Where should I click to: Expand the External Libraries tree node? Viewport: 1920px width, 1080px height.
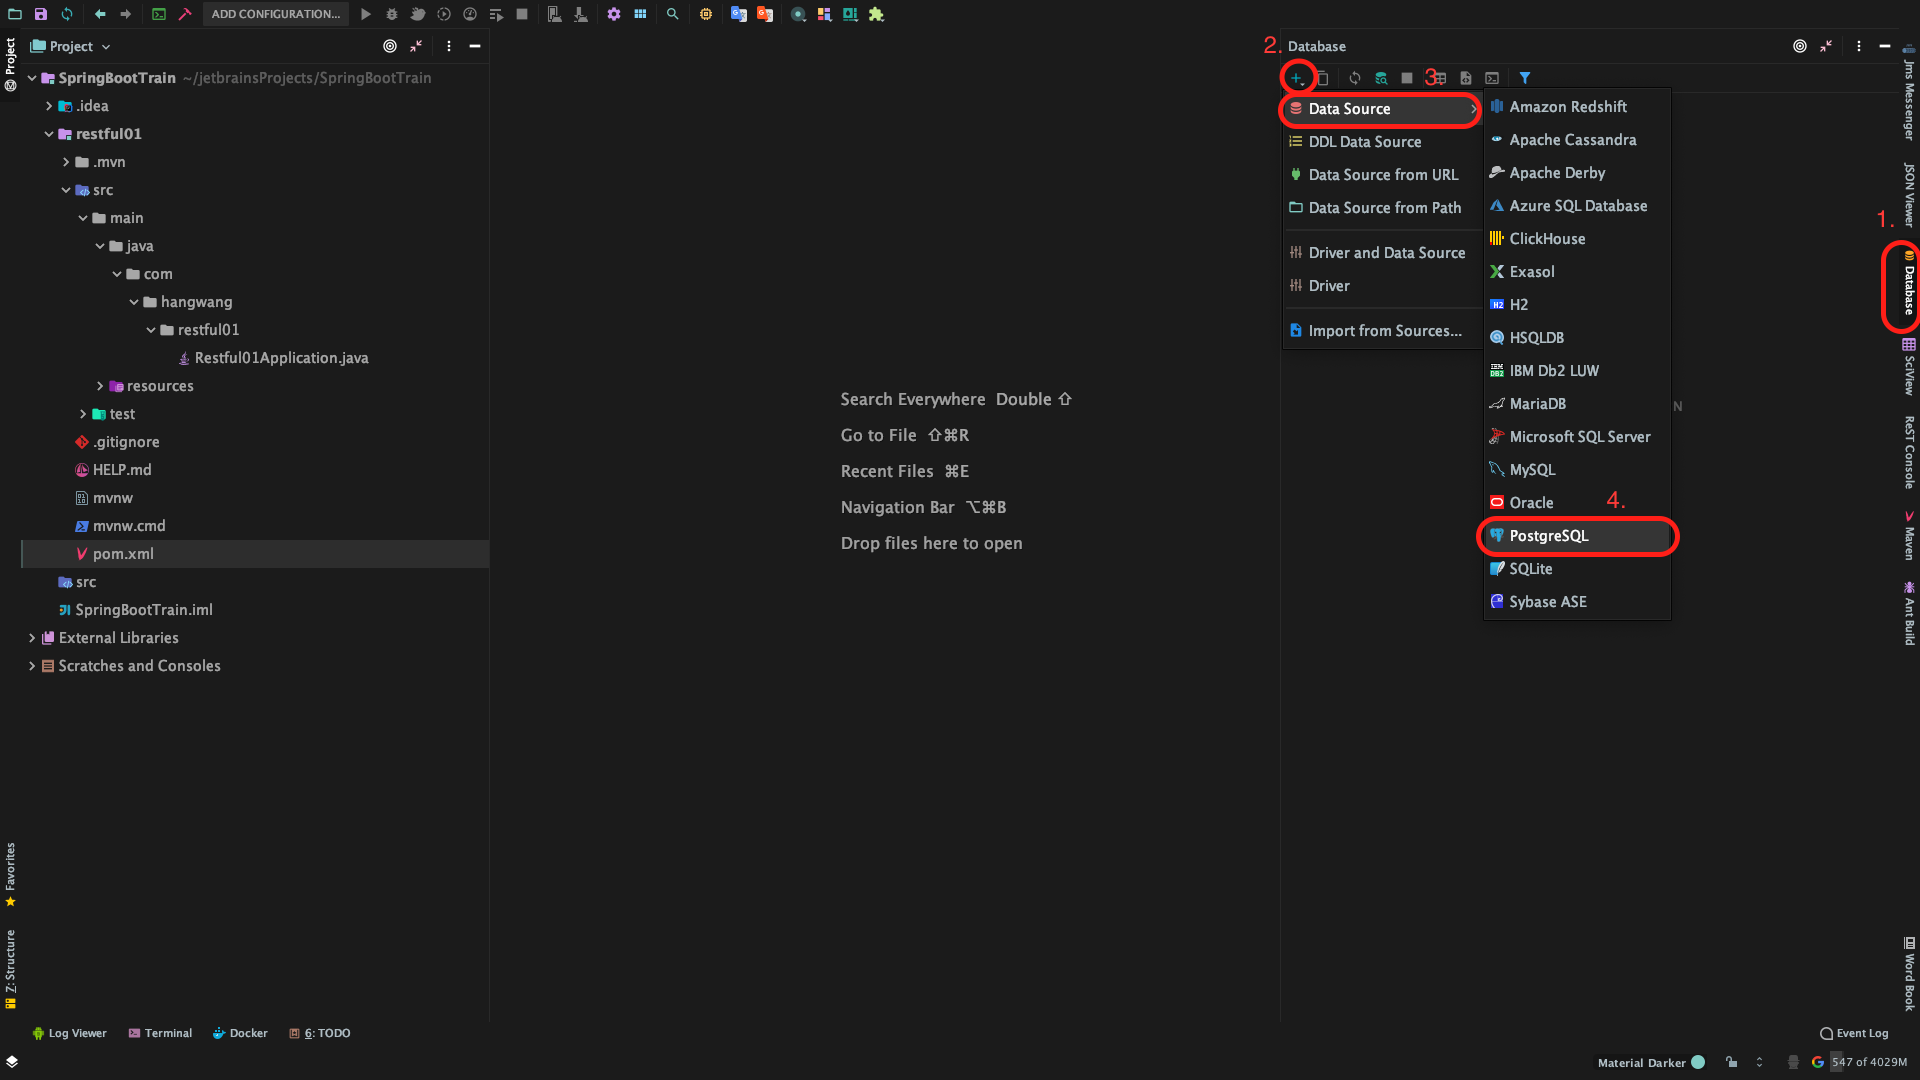click(32, 638)
